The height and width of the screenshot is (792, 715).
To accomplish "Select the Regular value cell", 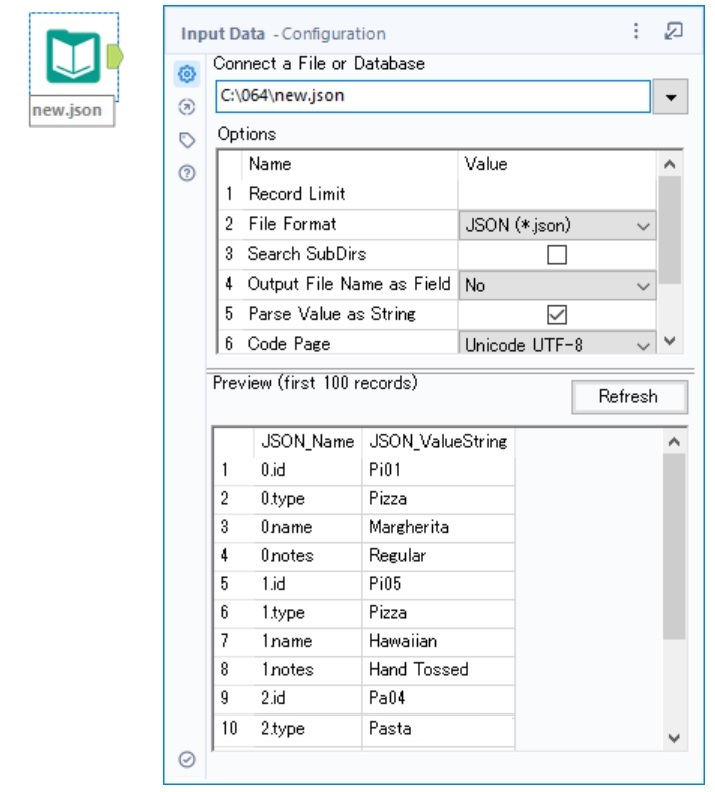I will click(438, 556).
